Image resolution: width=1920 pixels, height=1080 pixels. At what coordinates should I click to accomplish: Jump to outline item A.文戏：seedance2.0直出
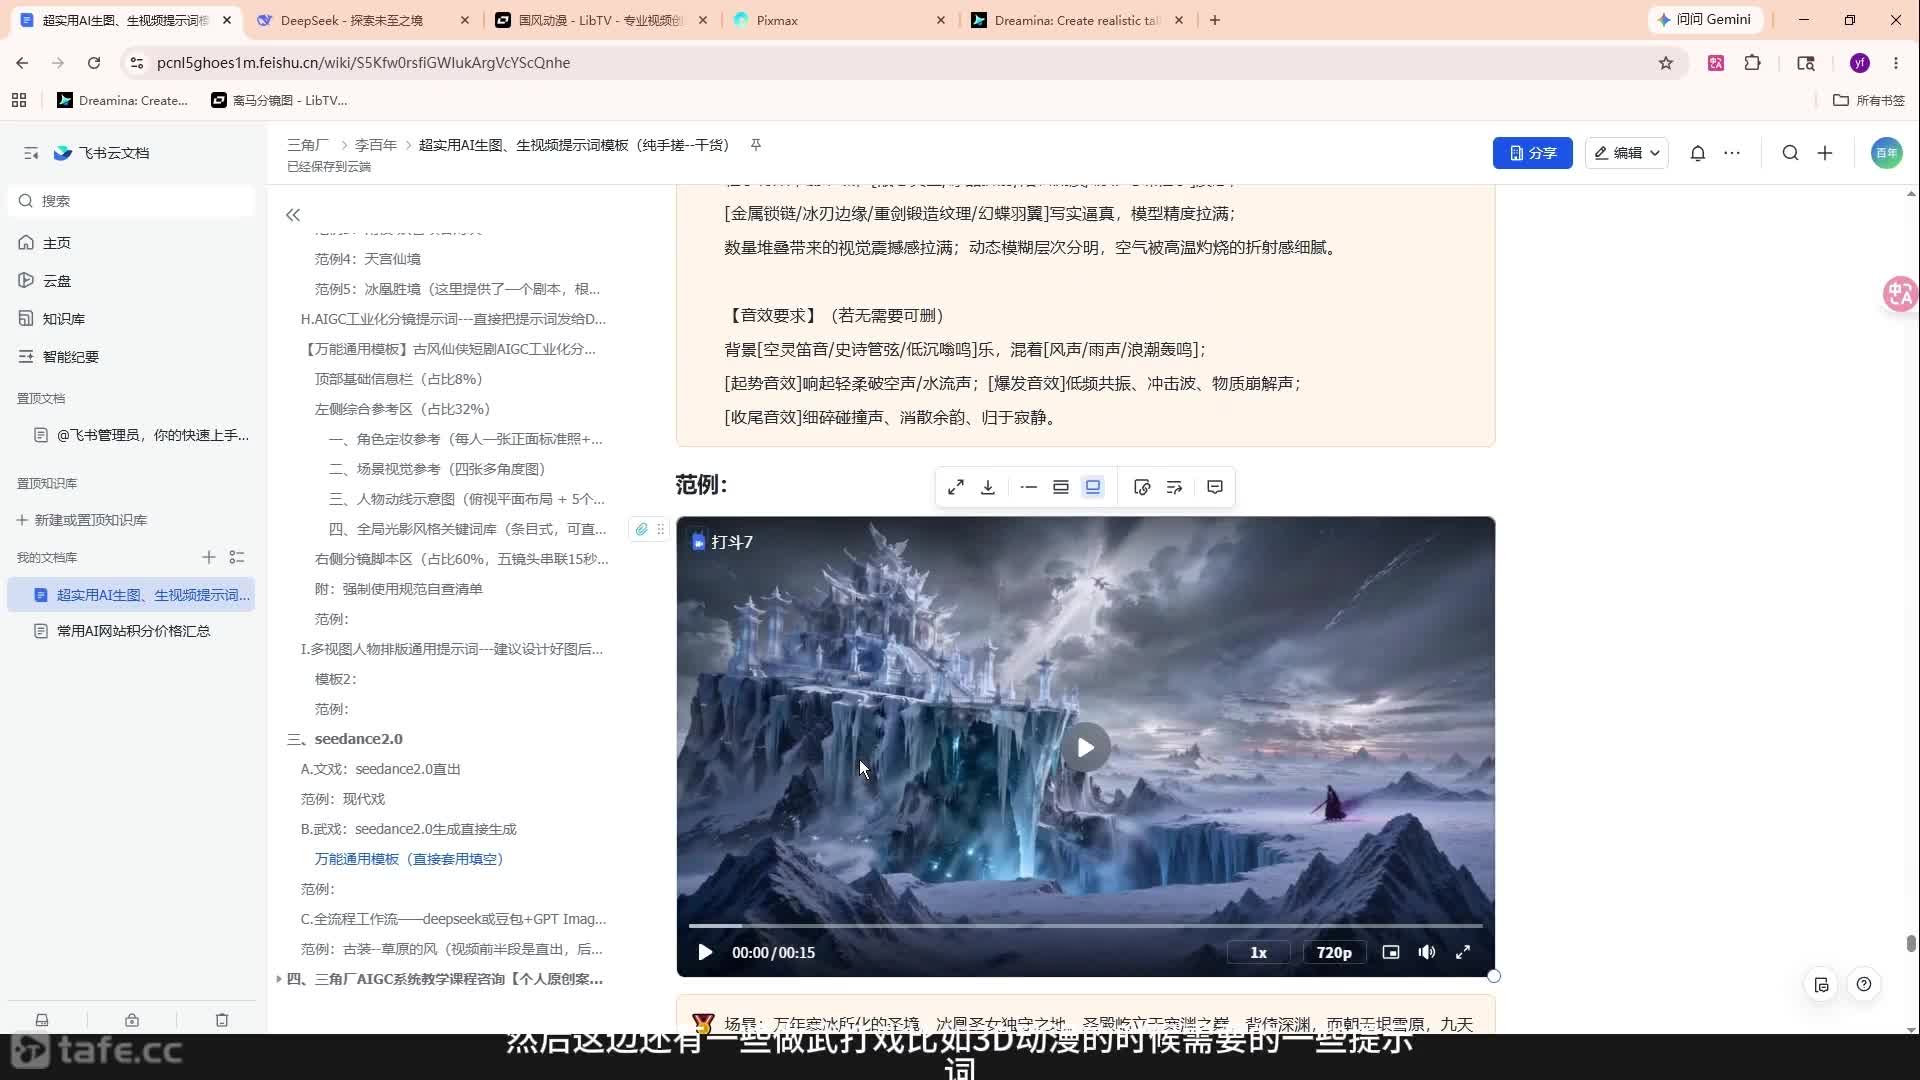(381, 769)
